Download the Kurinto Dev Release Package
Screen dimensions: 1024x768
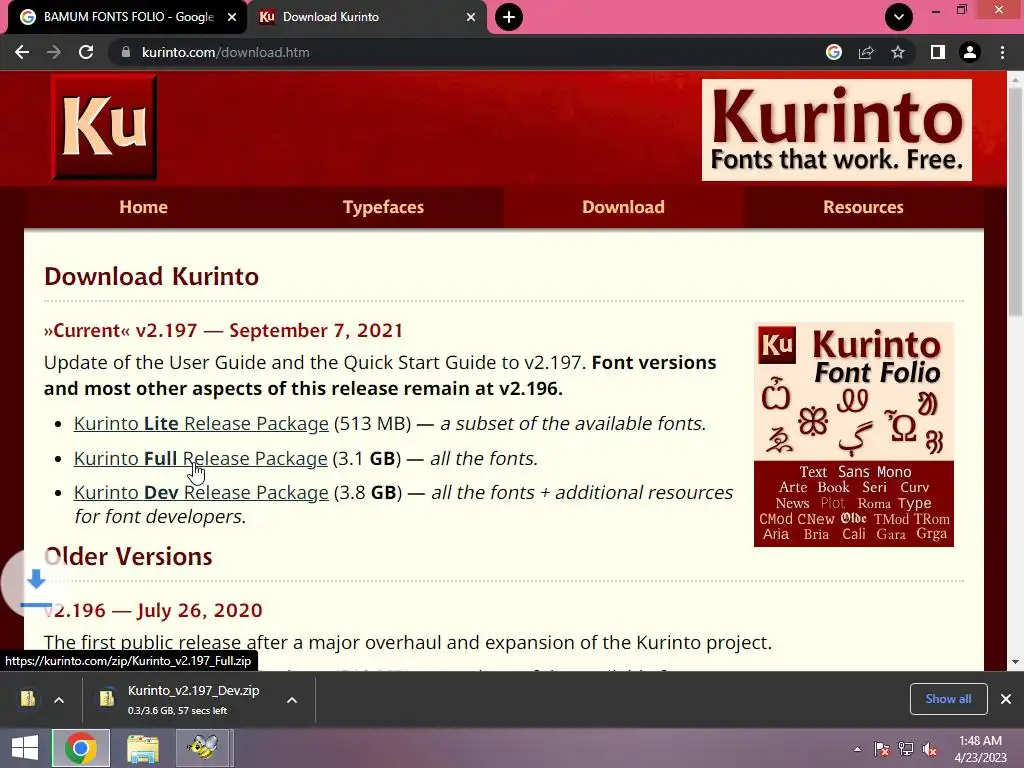click(x=201, y=492)
